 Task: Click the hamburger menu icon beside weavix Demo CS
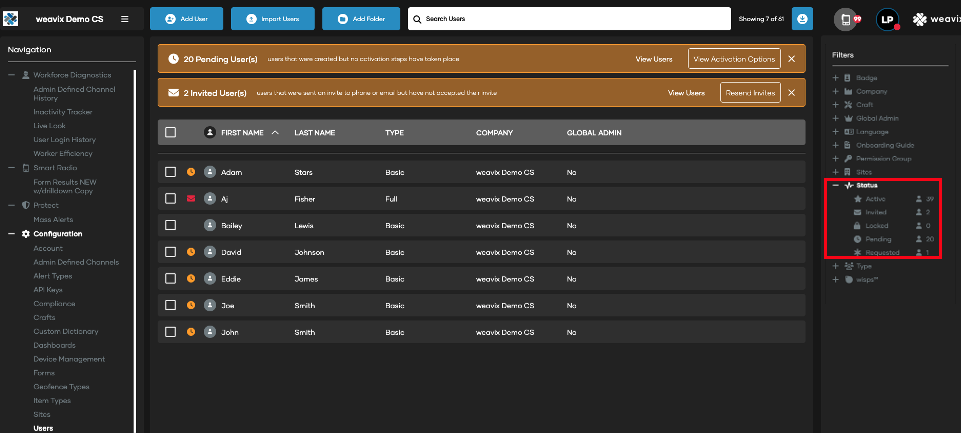[x=124, y=19]
